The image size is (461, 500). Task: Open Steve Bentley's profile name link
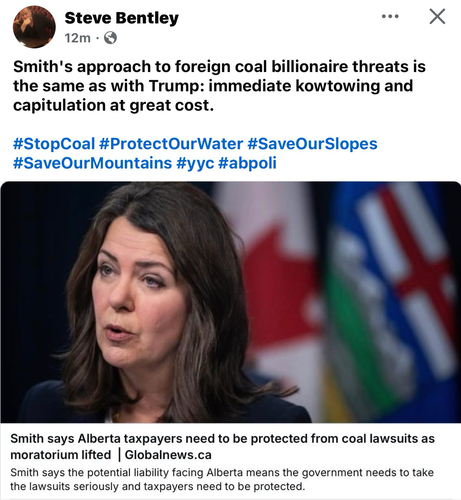[122, 18]
